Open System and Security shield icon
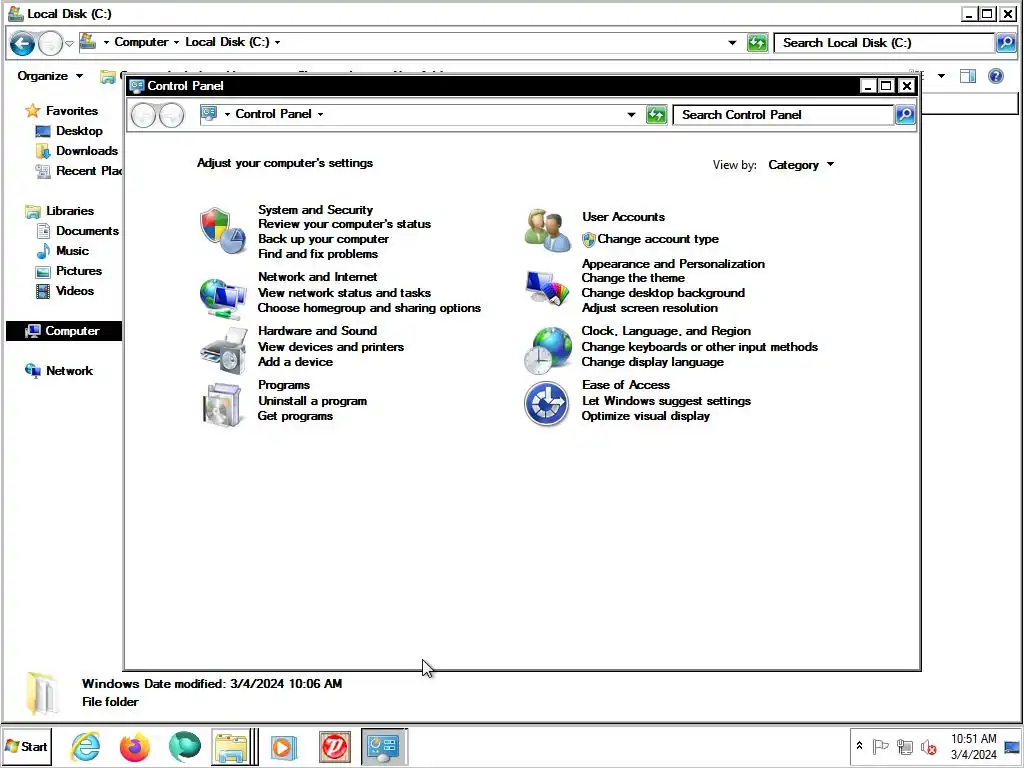This screenshot has width=1024, height=768. click(x=223, y=231)
